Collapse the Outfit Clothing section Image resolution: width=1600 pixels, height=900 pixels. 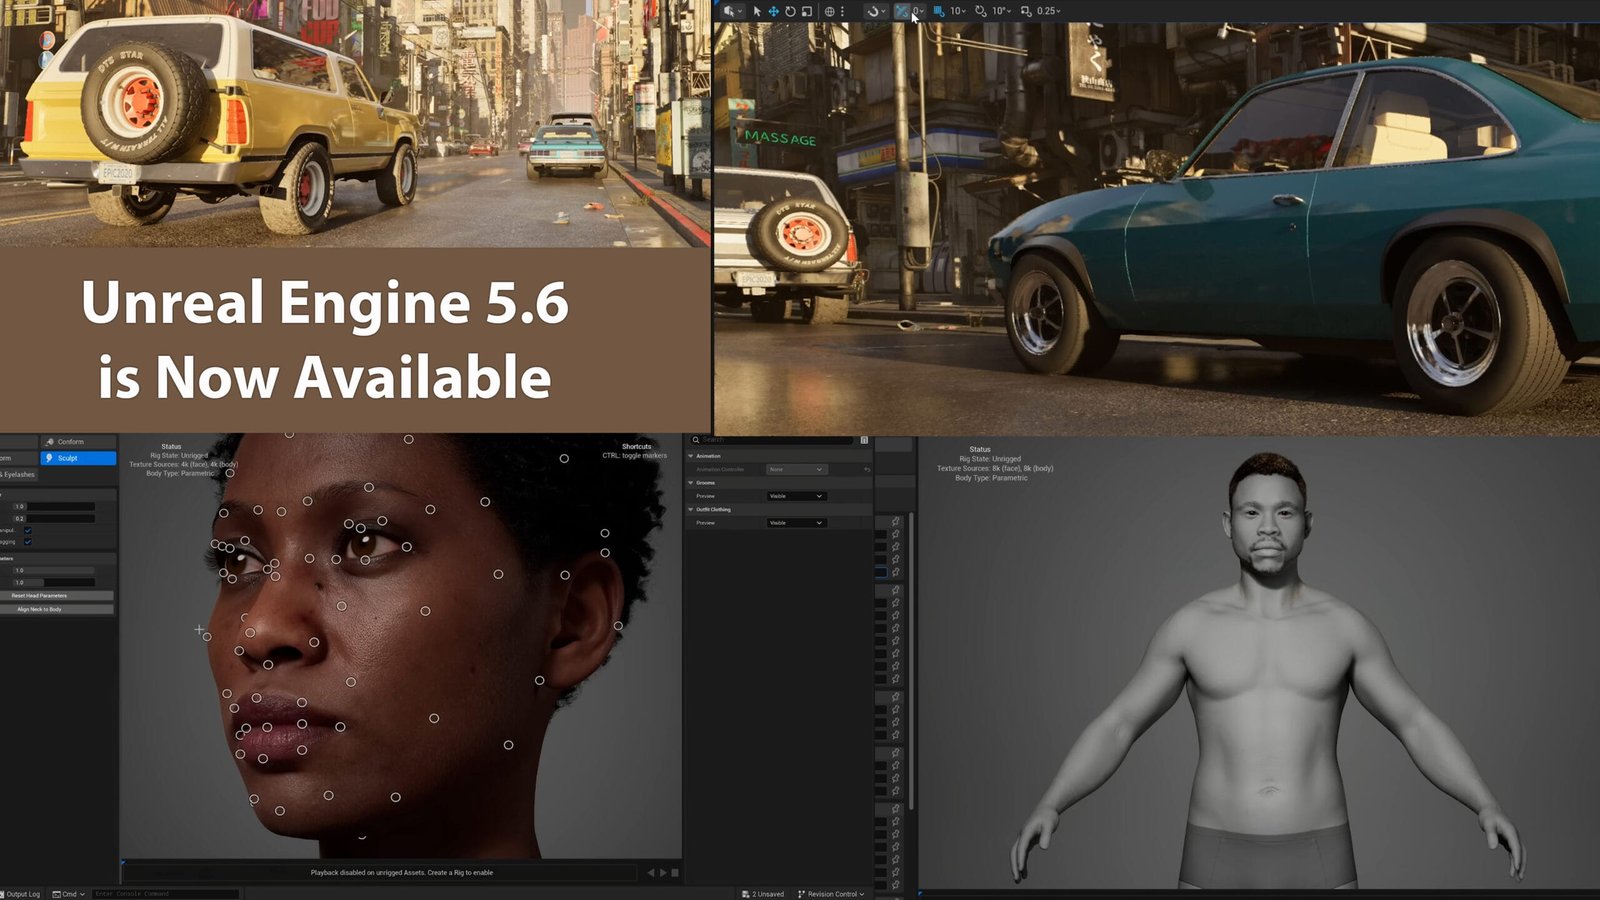click(690, 510)
